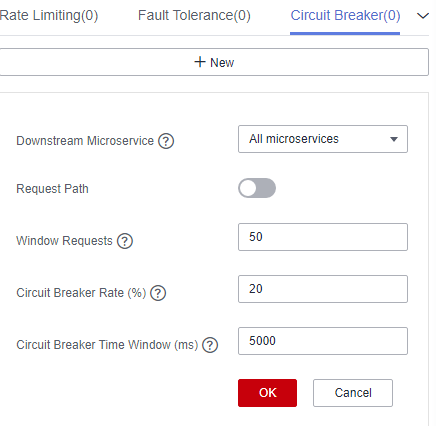Add a new rule with the New button
This screenshot has height=426, width=436.
click(214, 62)
